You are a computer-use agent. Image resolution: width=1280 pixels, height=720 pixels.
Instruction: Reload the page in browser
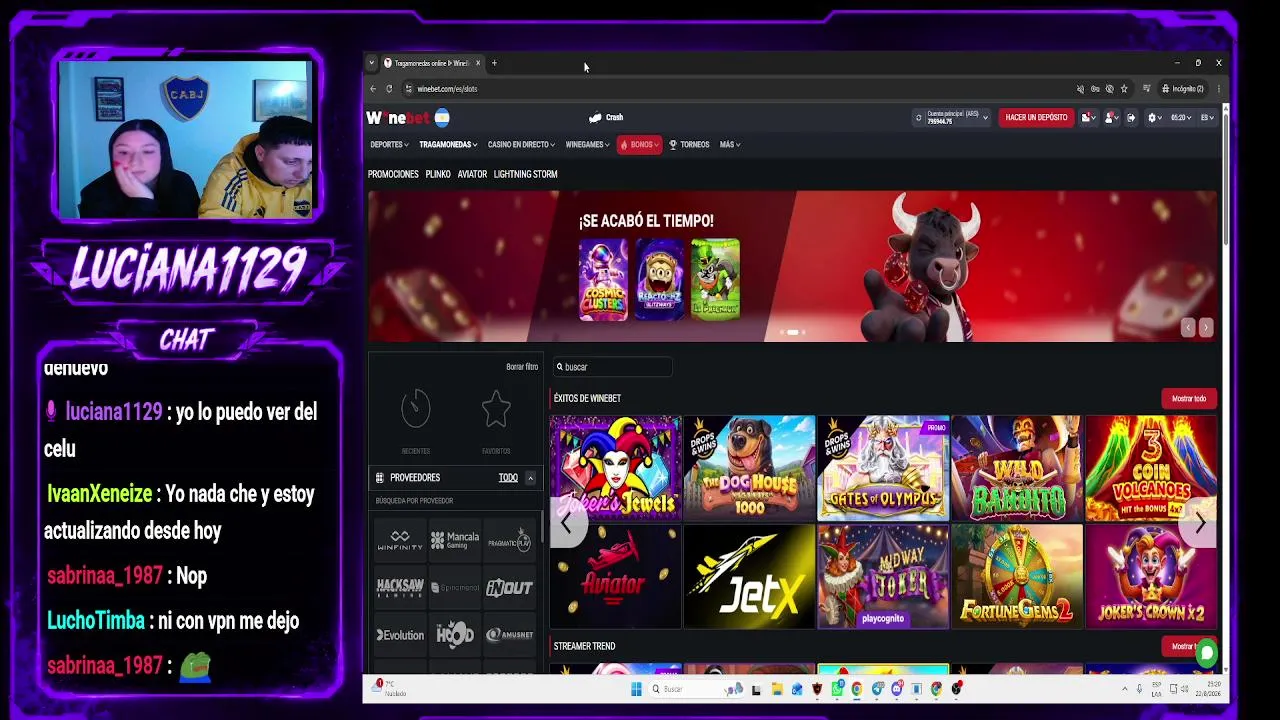[x=389, y=89]
